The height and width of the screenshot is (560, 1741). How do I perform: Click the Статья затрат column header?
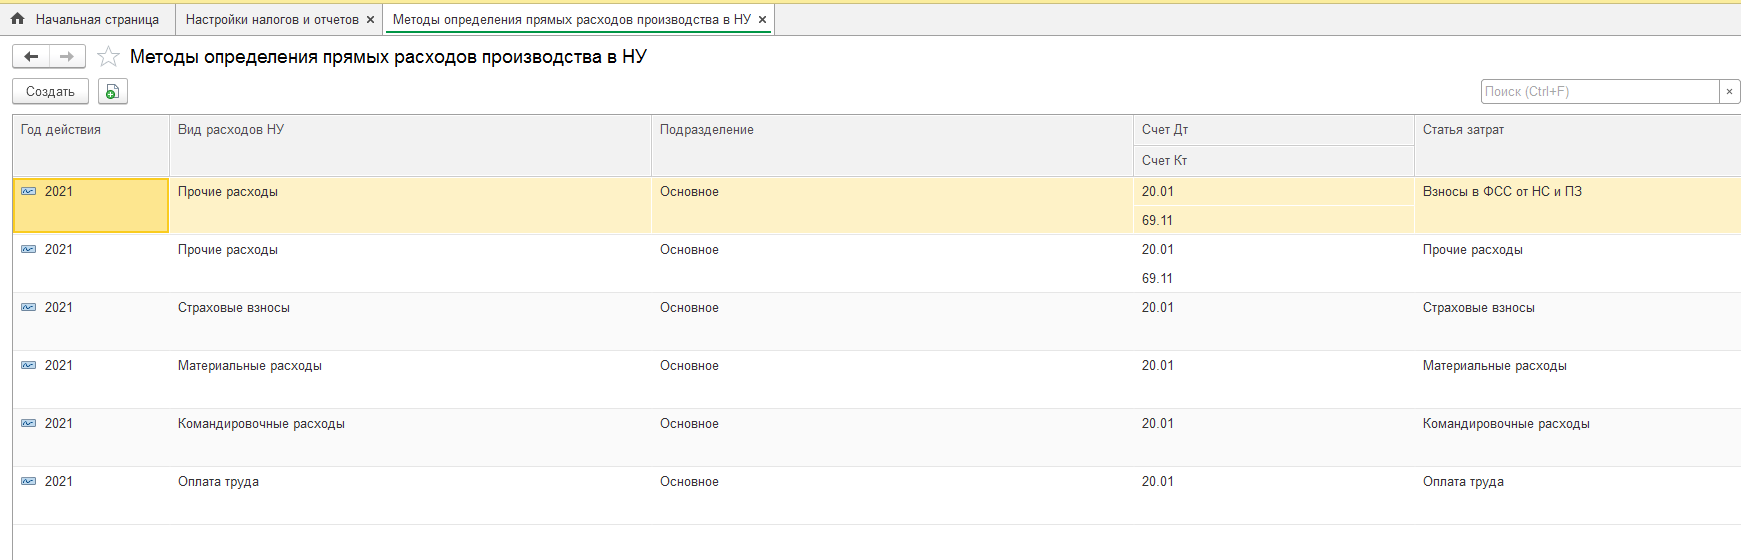coord(1463,130)
